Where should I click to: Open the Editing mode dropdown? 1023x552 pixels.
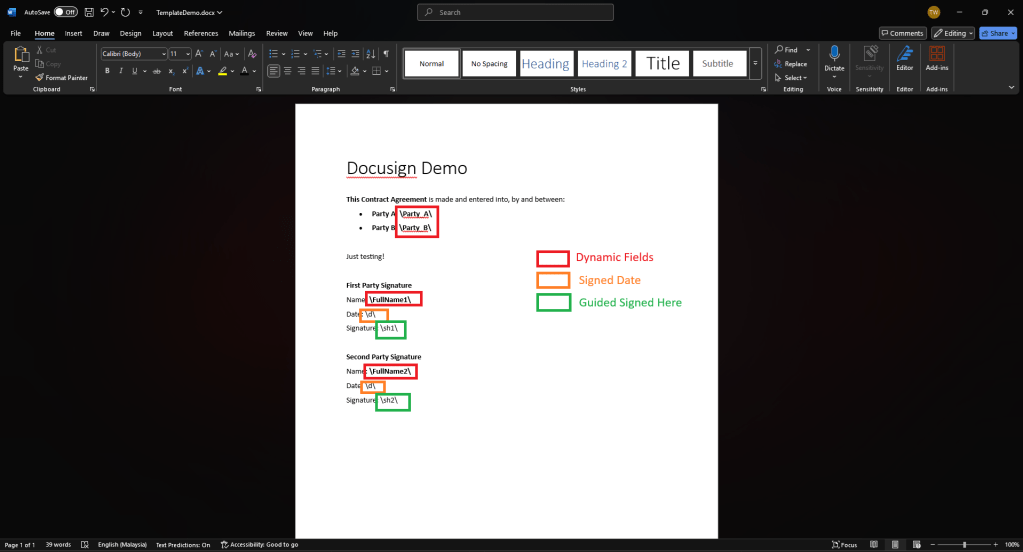tap(953, 33)
